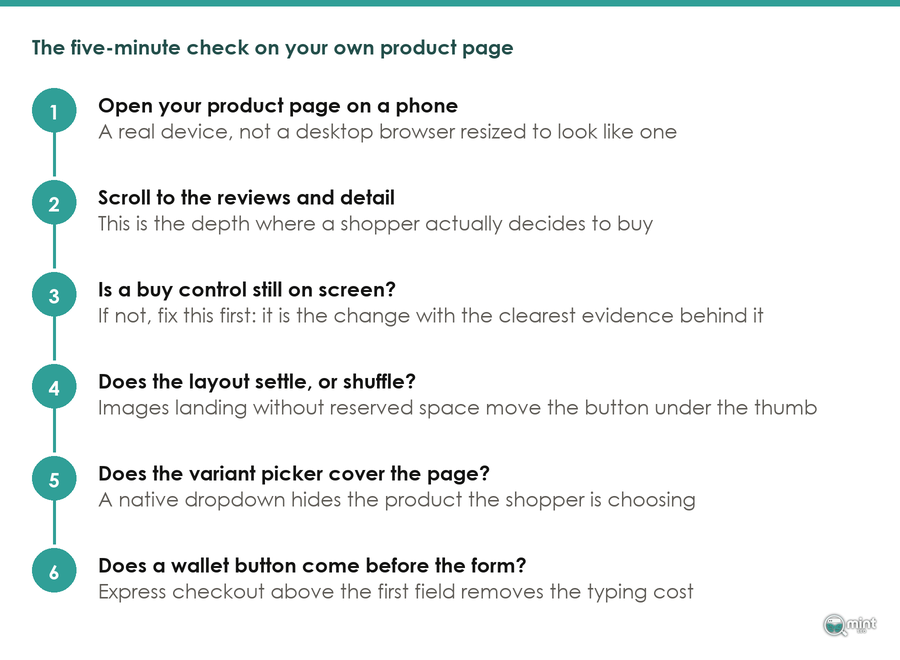Image resolution: width=900 pixels, height=660 pixels.
Task: Click the 'A real device' description text
Action: click(x=387, y=133)
